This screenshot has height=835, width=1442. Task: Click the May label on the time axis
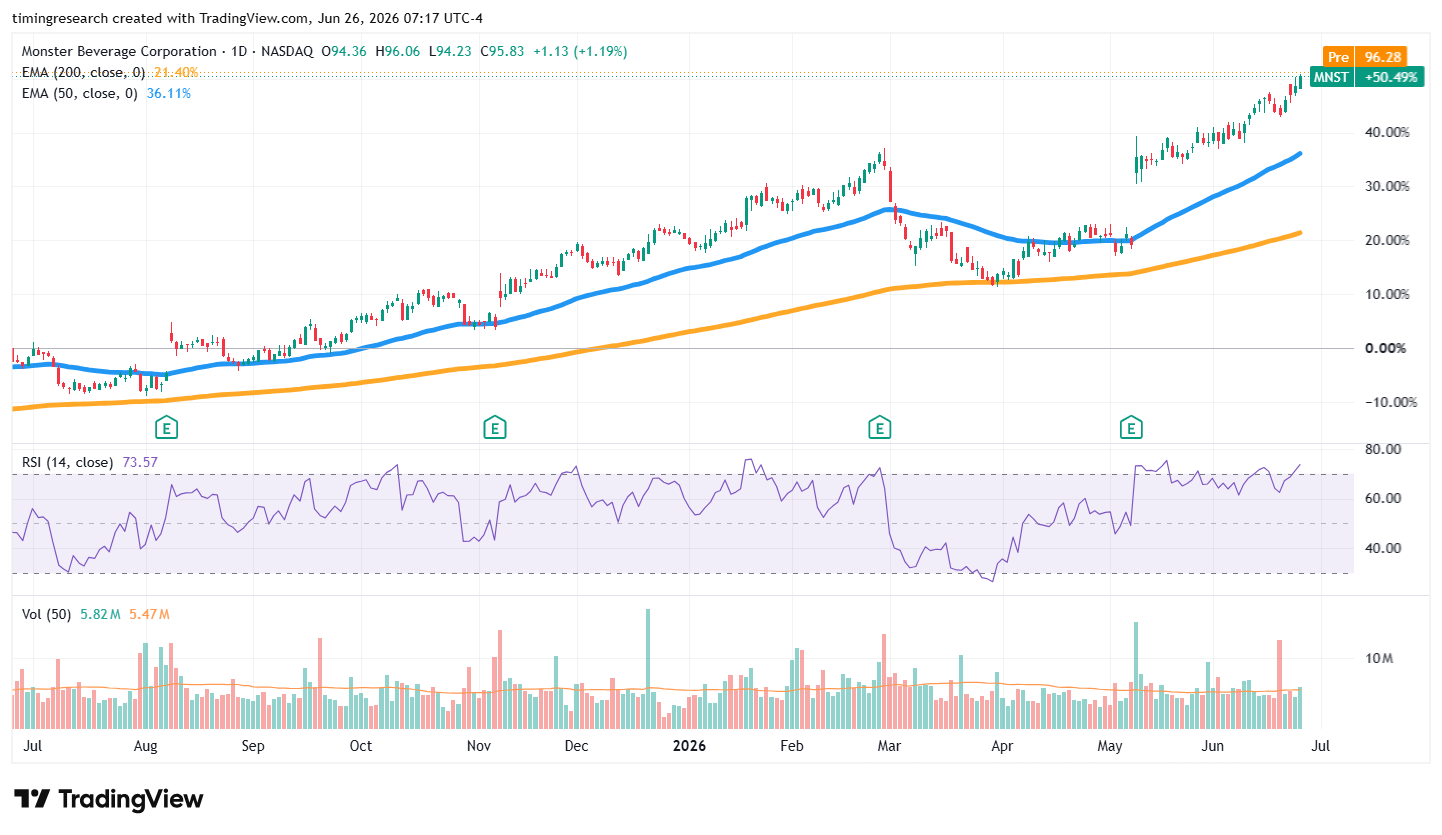click(x=1109, y=746)
